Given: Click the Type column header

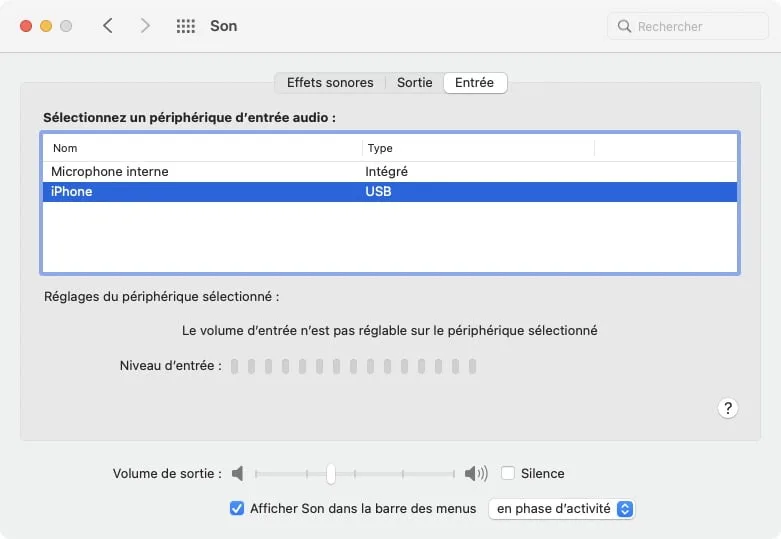Looking at the screenshot, I should coord(478,148).
